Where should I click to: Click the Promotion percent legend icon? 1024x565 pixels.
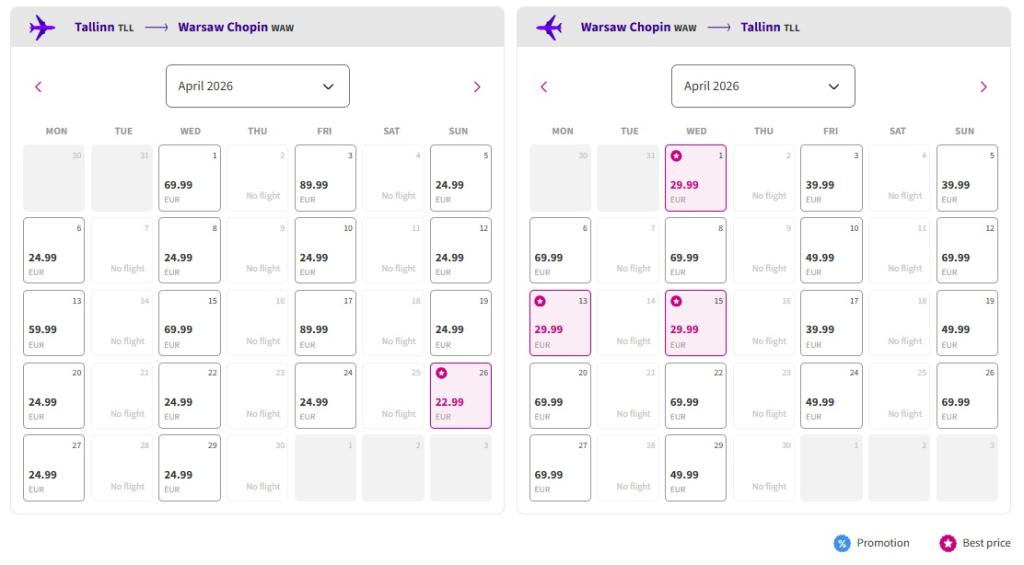point(842,543)
